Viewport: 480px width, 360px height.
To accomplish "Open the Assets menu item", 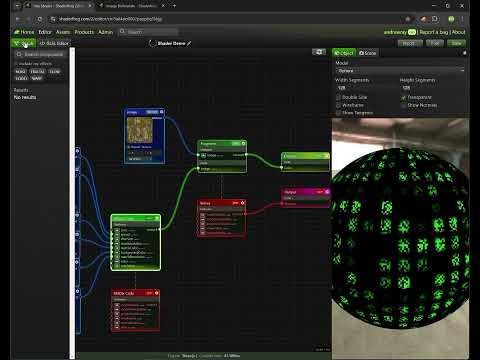I will 63,32.
